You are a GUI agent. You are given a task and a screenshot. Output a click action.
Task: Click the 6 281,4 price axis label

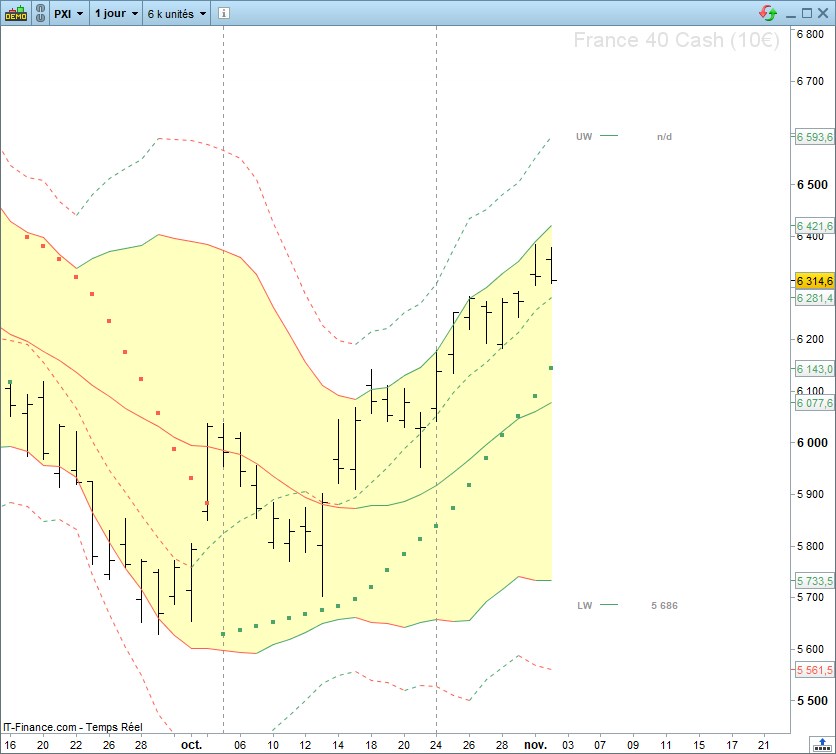click(x=814, y=298)
